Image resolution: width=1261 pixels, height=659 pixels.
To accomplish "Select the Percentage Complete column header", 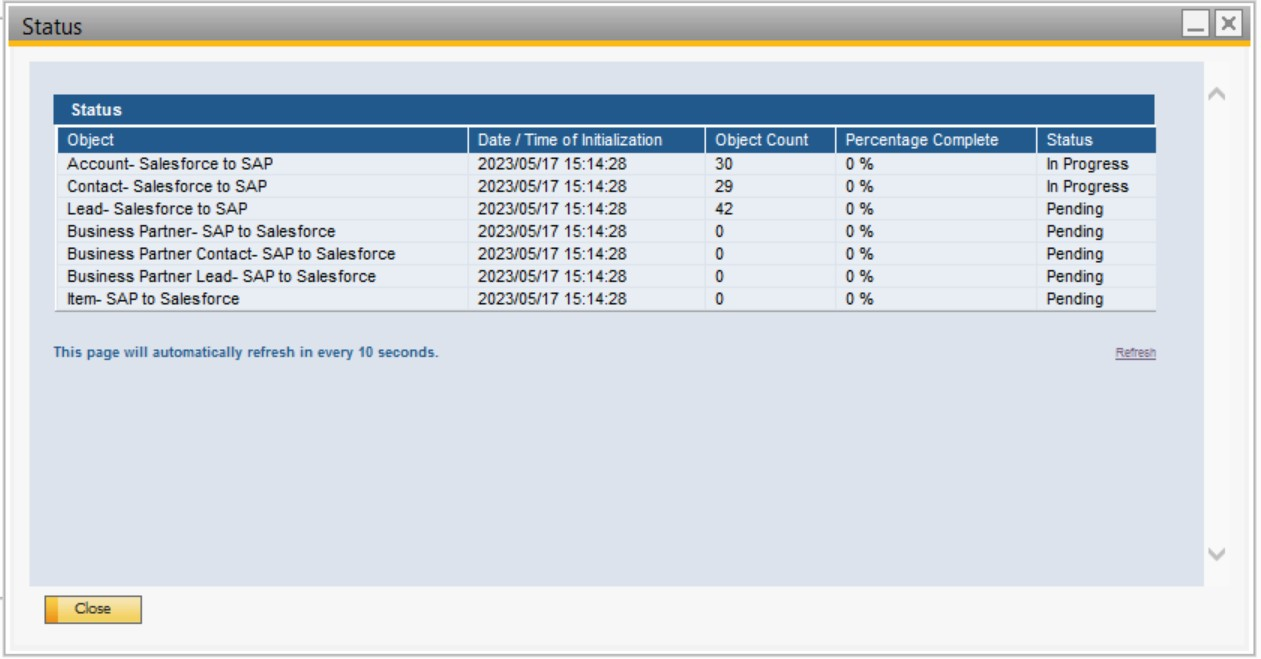I will (921, 140).
